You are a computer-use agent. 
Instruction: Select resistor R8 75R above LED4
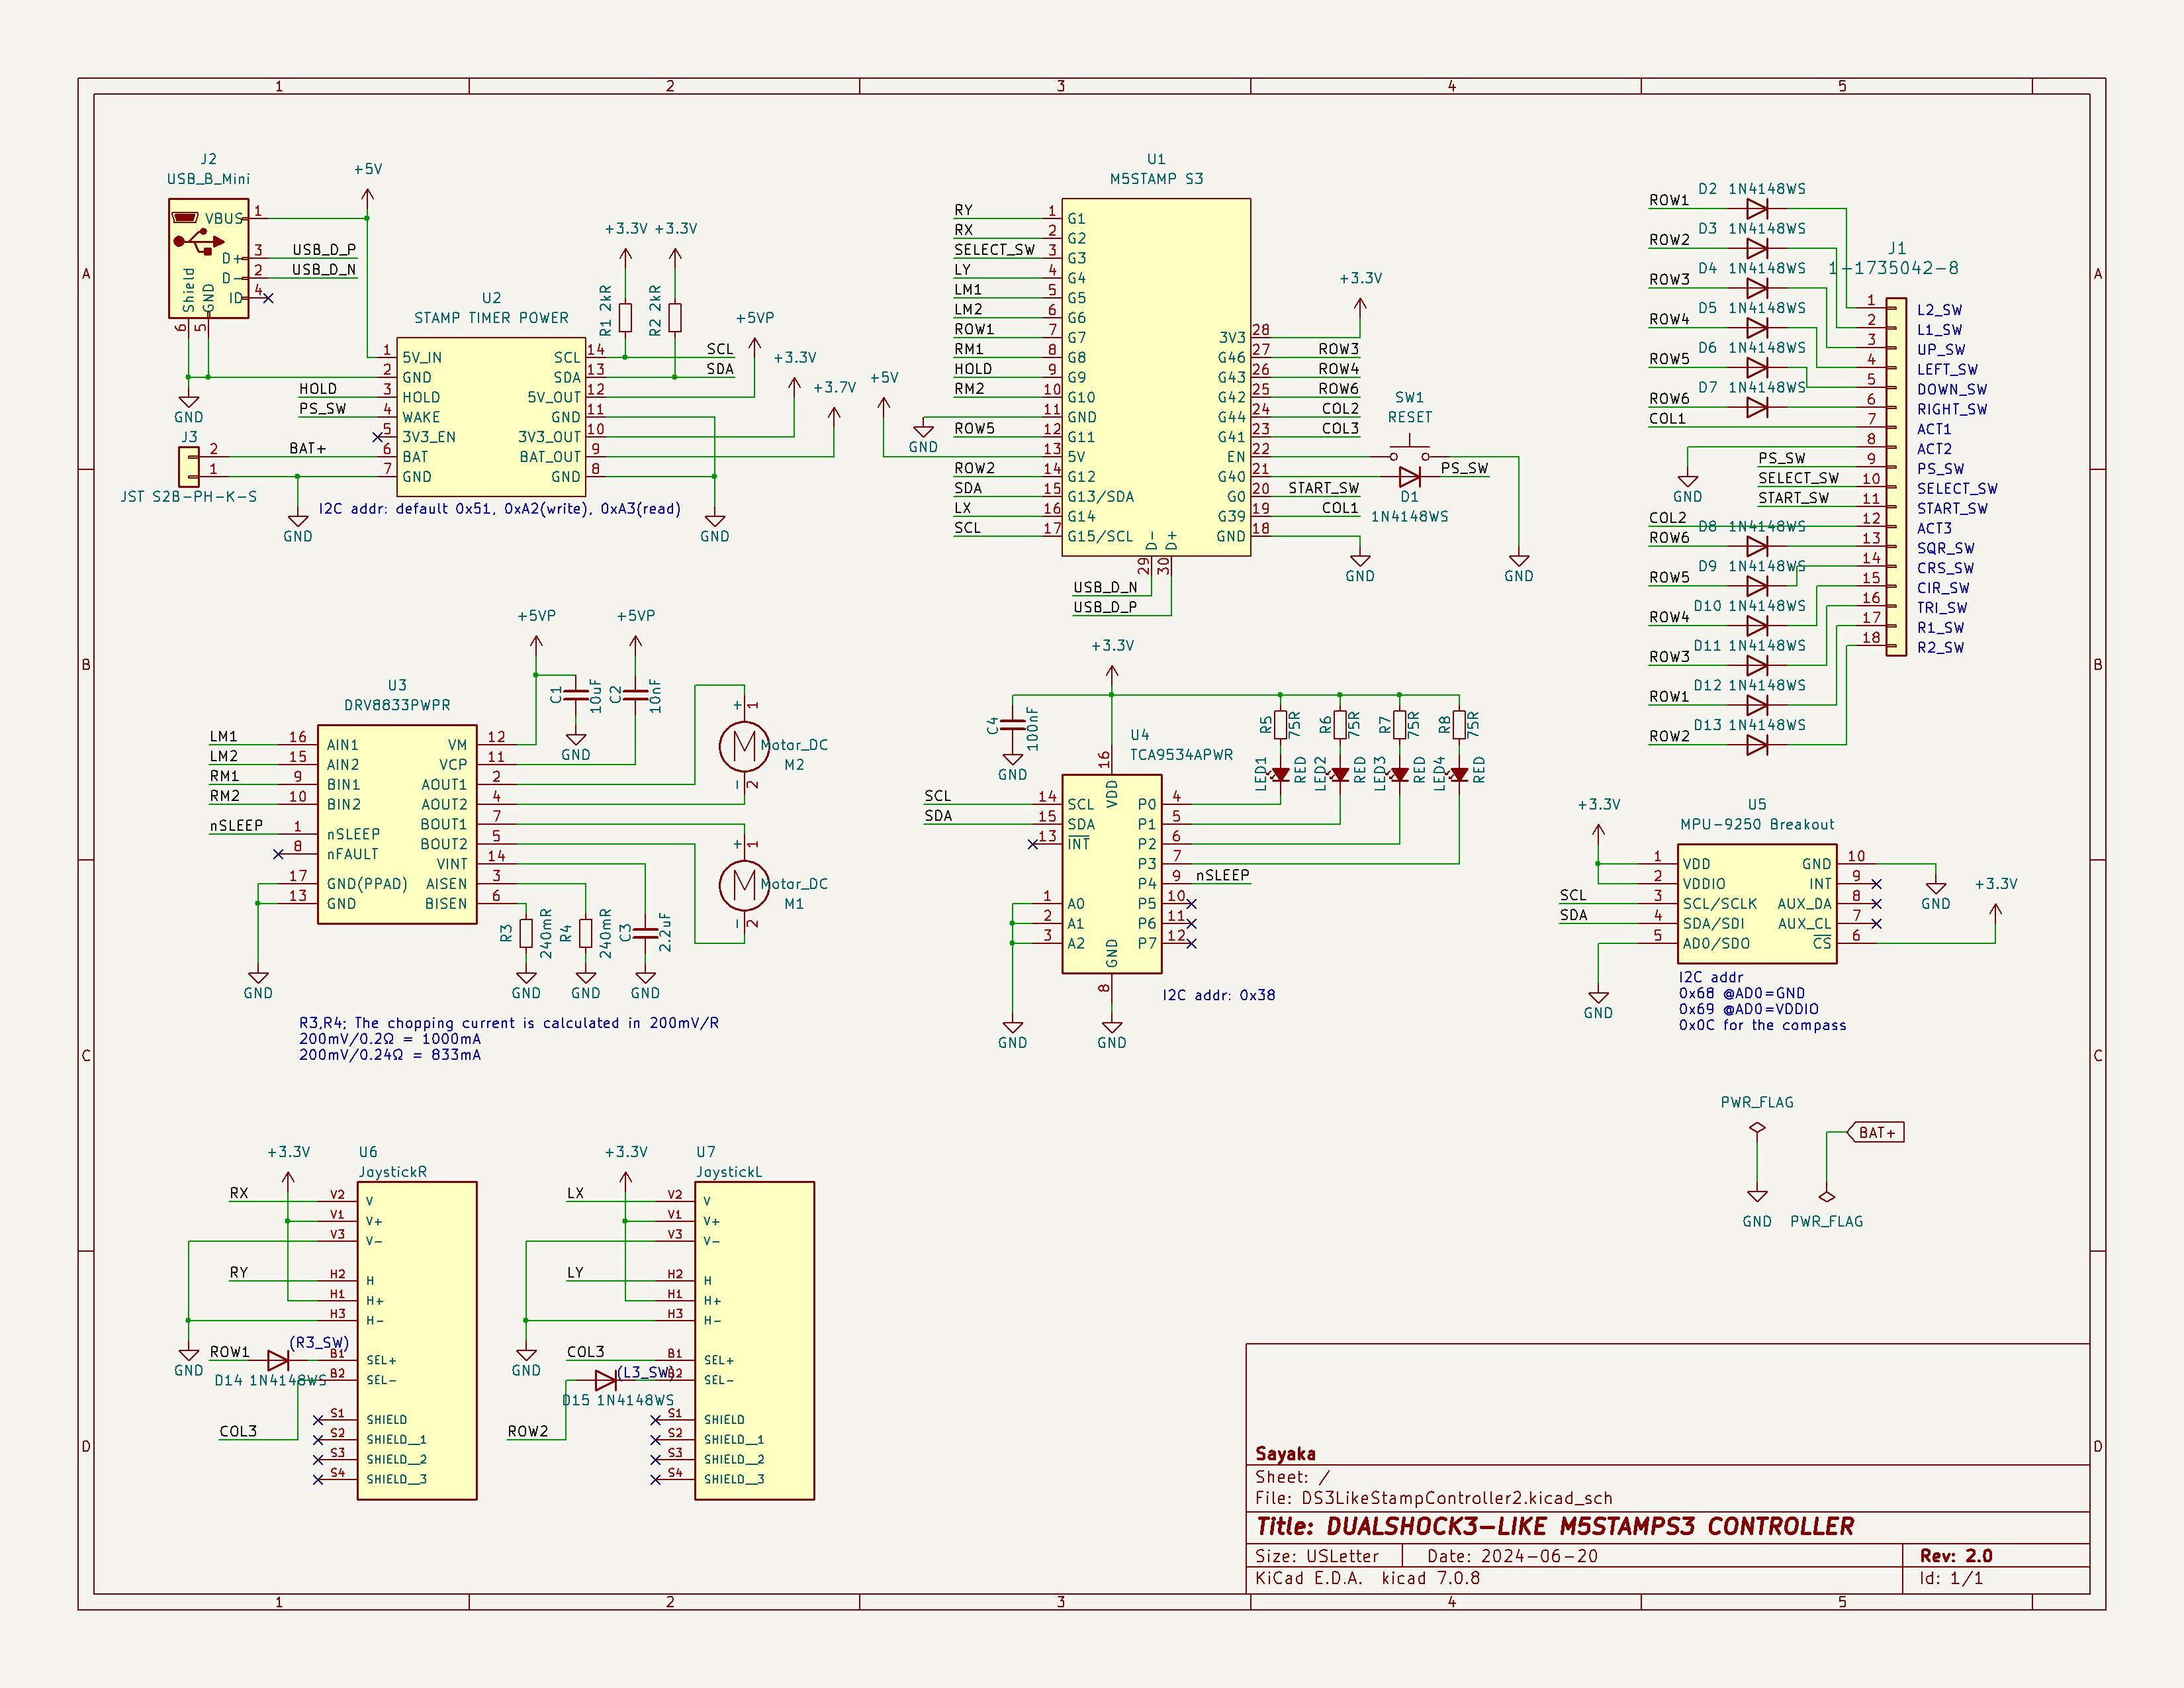pos(1459,724)
